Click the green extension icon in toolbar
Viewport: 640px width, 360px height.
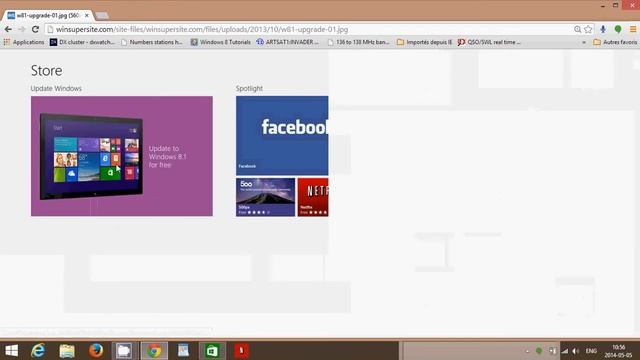coord(618,29)
